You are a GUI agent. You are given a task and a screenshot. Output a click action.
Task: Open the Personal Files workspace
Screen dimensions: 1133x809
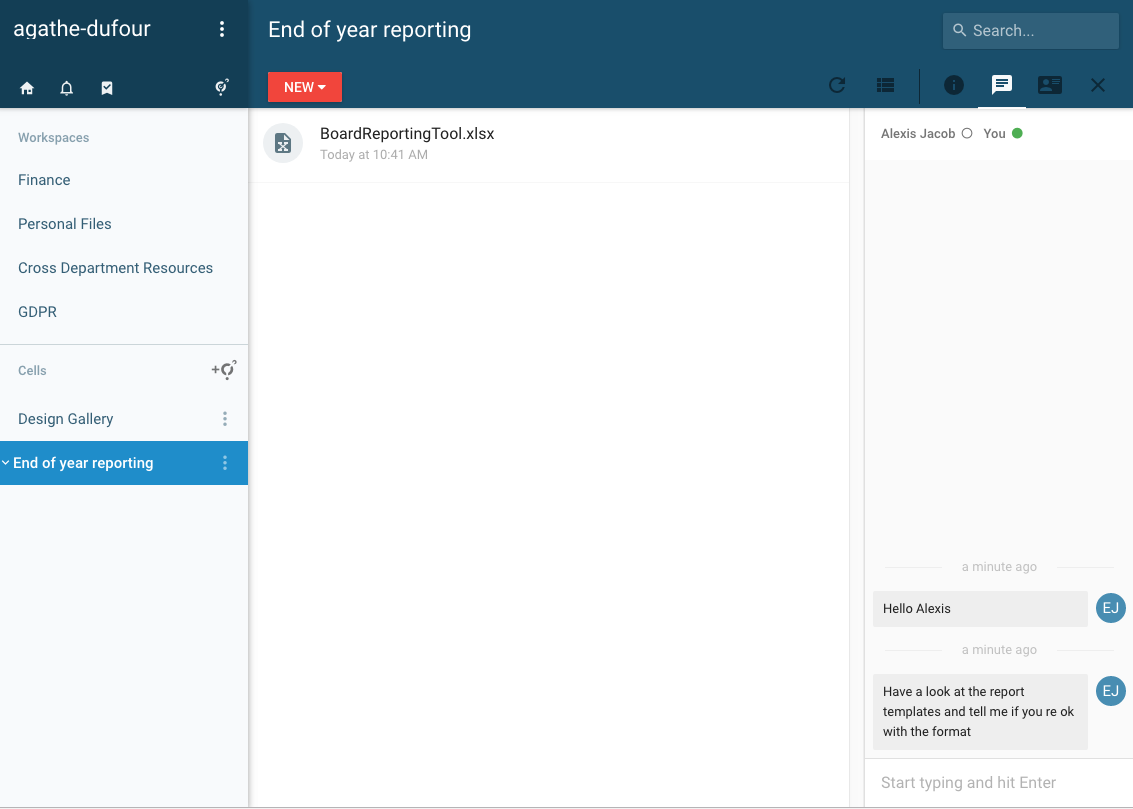[65, 224]
